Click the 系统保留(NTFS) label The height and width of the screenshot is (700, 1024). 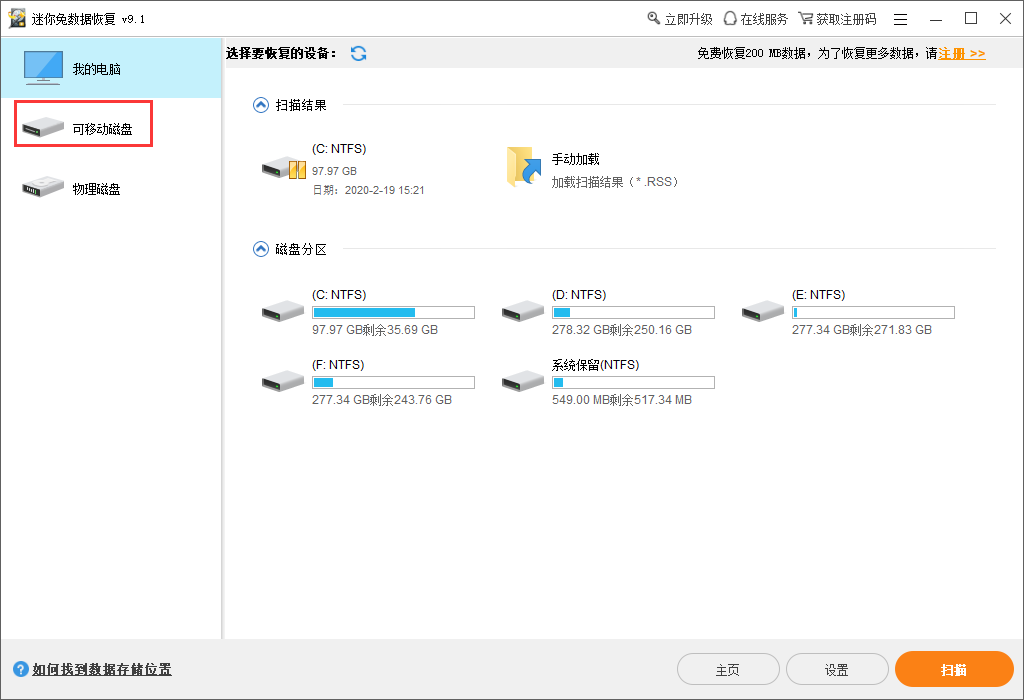coord(596,365)
